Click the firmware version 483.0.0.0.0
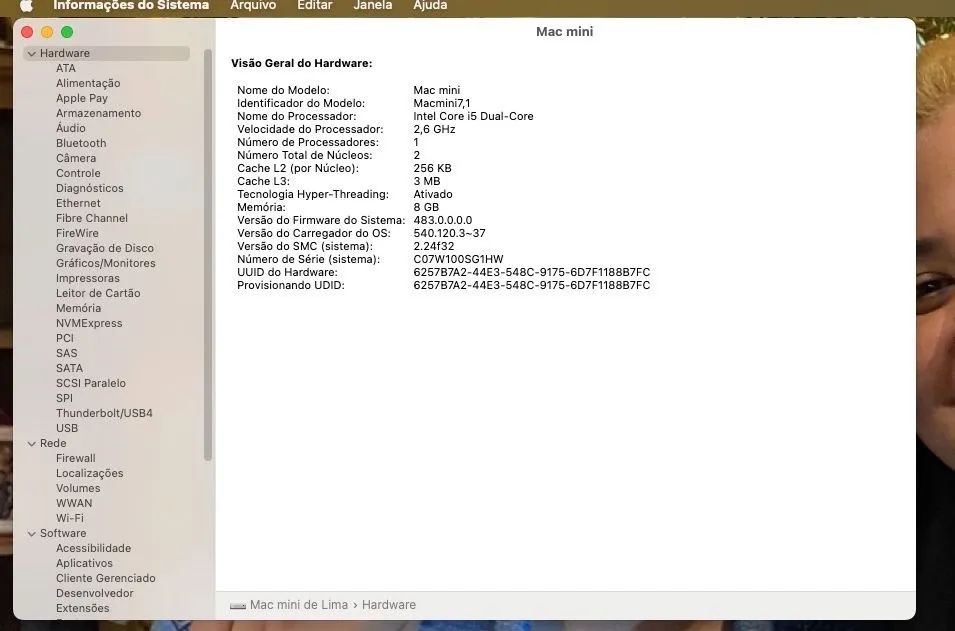The height and width of the screenshot is (631, 955). coord(443,220)
